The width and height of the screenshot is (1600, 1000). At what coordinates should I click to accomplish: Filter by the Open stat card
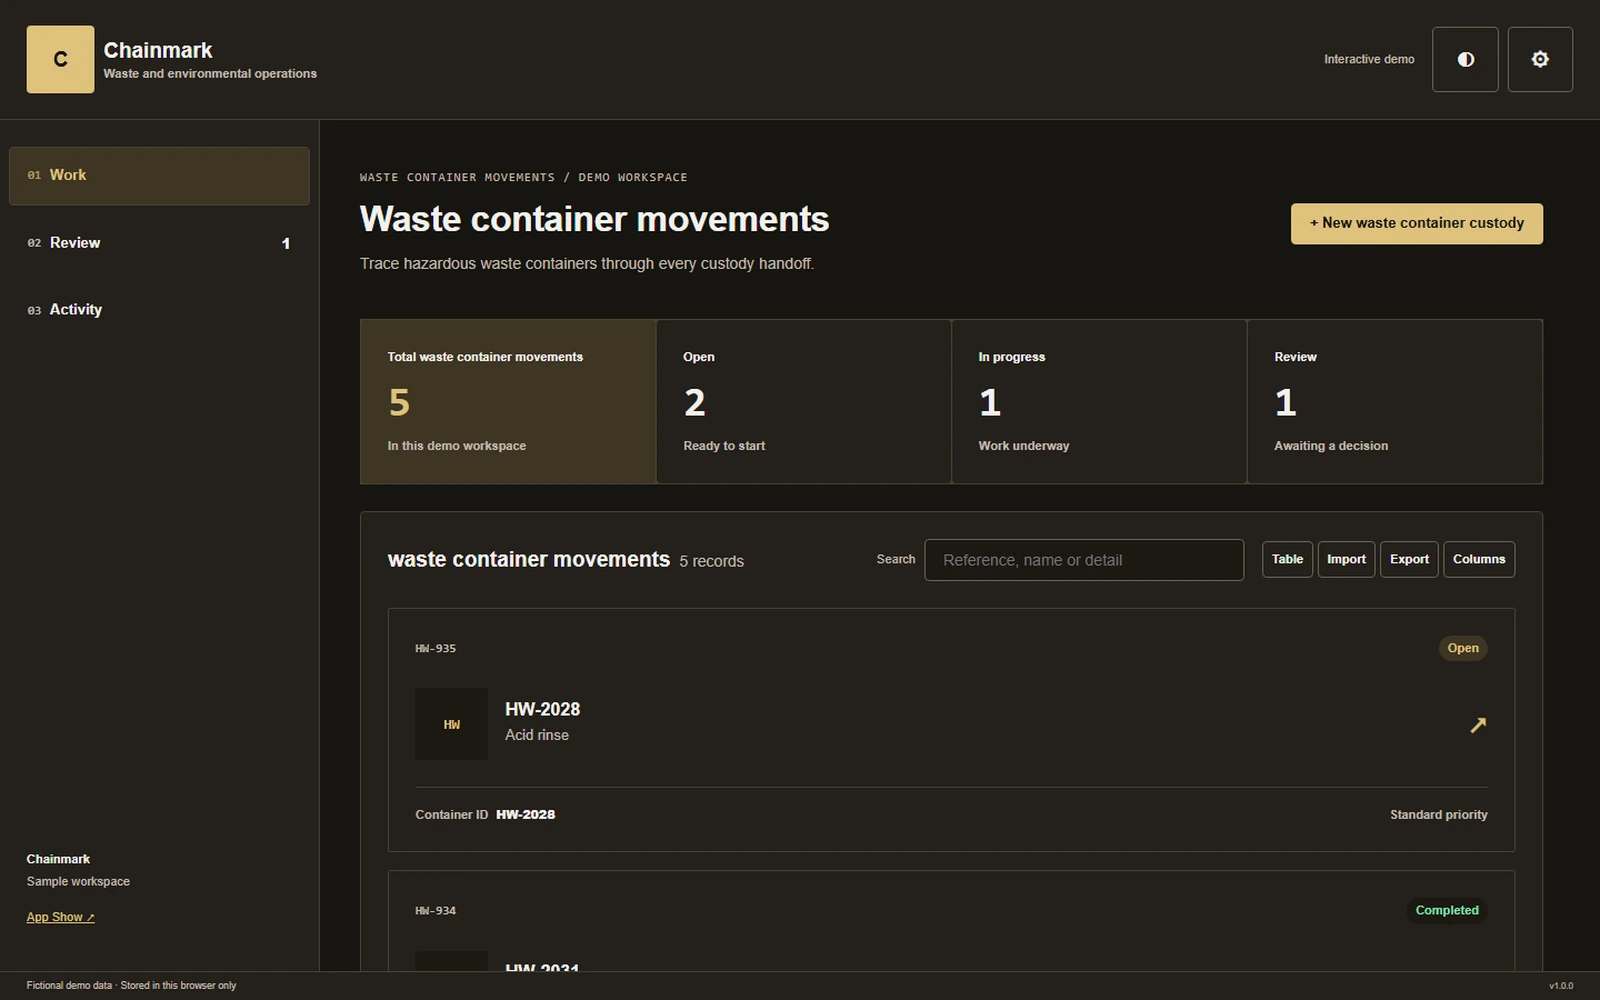[804, 402]
